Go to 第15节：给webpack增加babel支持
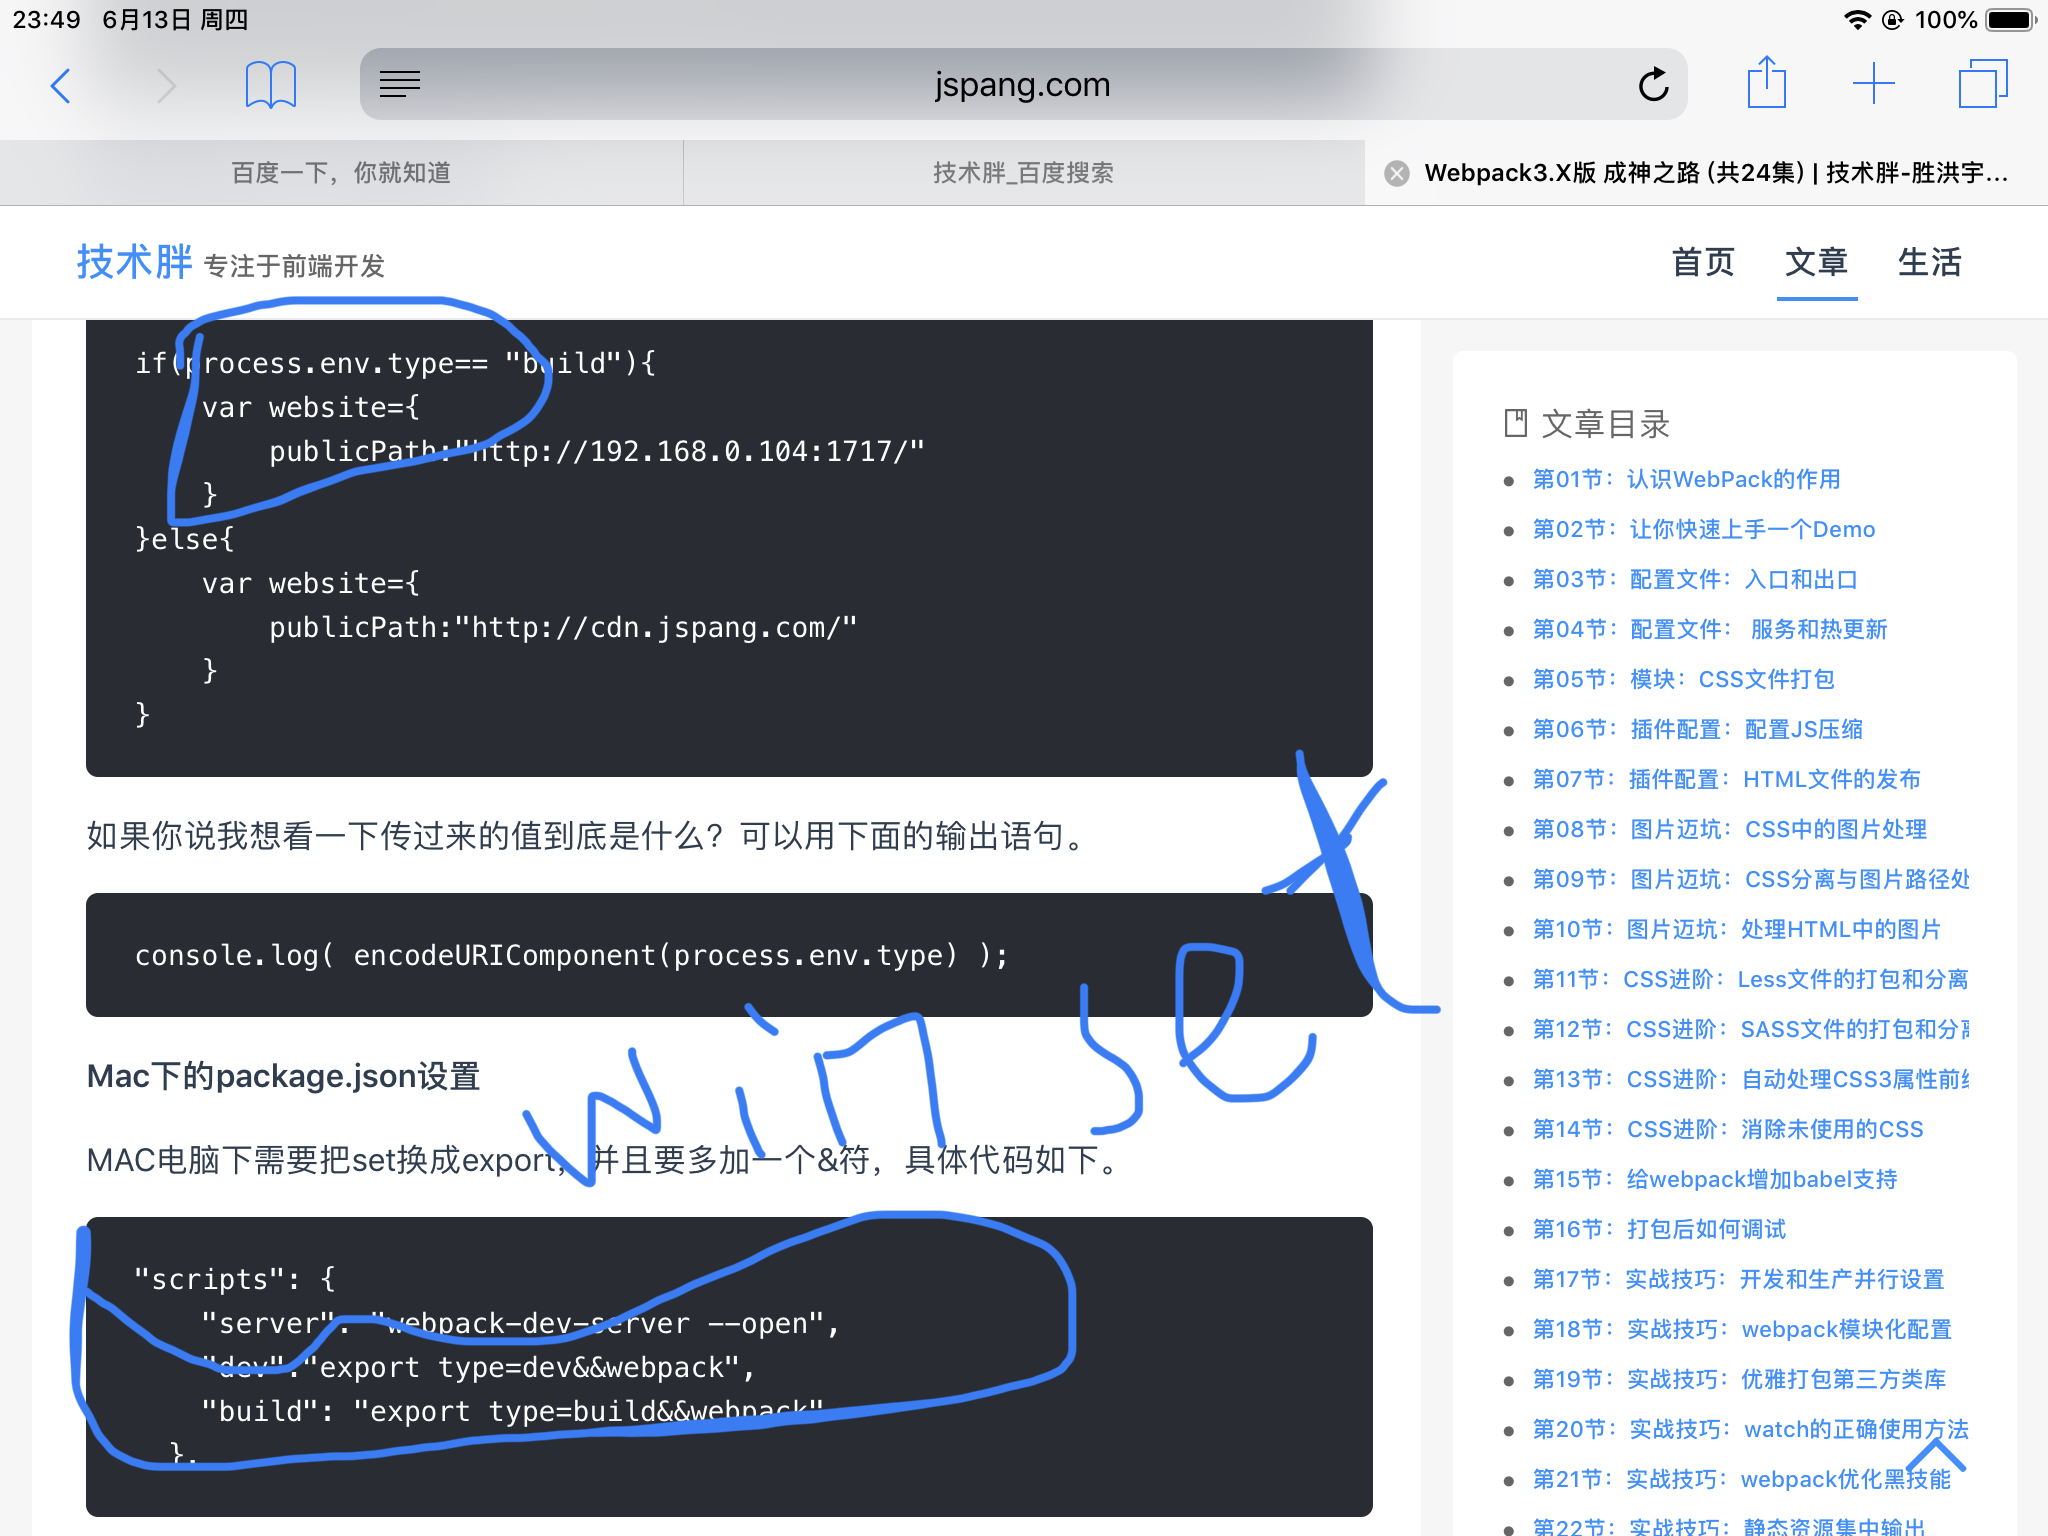Image resolution: width=2048 pixels, height=1536 pixels. click(x=1714, y=1180)
